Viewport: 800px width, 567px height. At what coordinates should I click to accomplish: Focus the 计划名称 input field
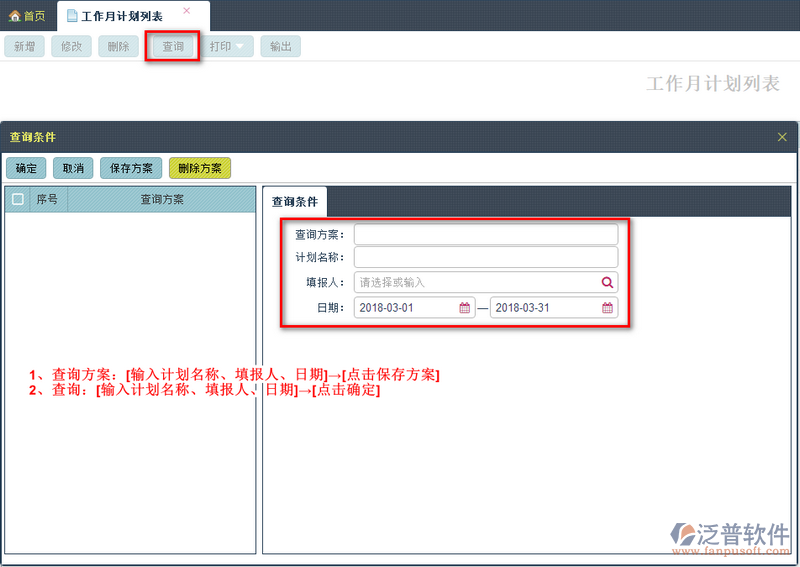[x=486, y=257]
